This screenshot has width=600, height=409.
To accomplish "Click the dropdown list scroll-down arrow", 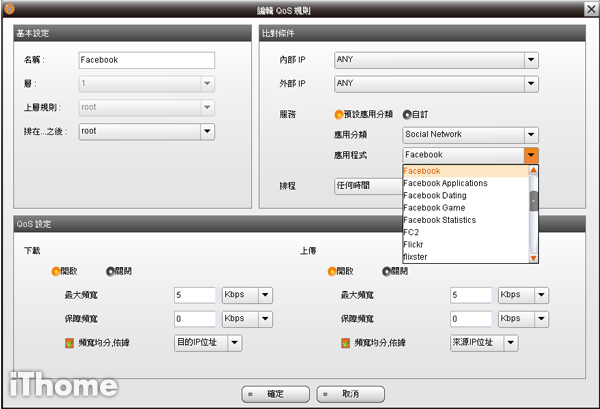I will pyautogui.click(x=533, y=258).
